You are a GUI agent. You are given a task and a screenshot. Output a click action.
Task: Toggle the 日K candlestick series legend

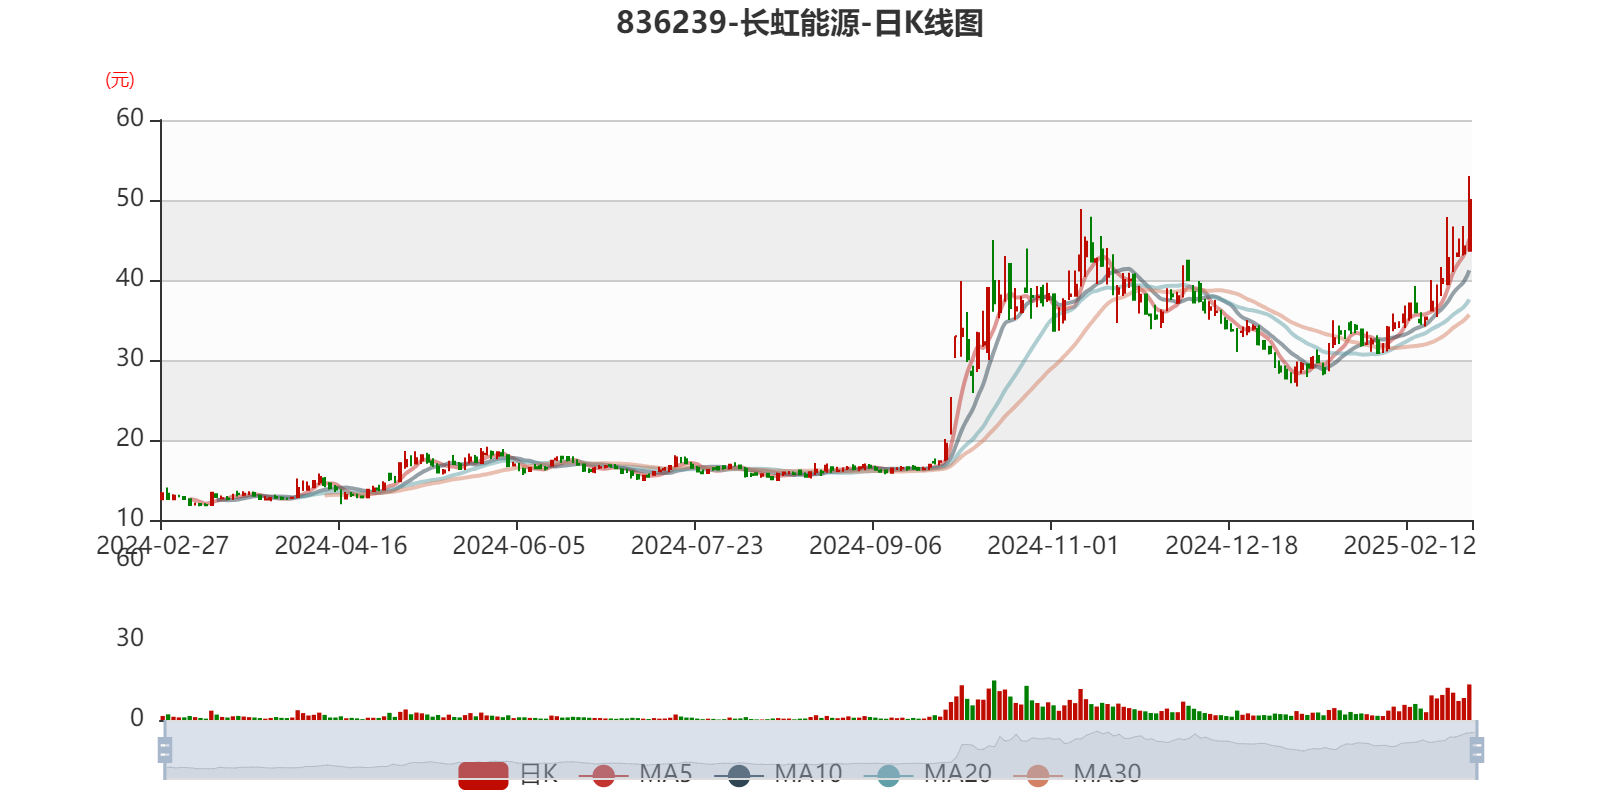point(508,774)
